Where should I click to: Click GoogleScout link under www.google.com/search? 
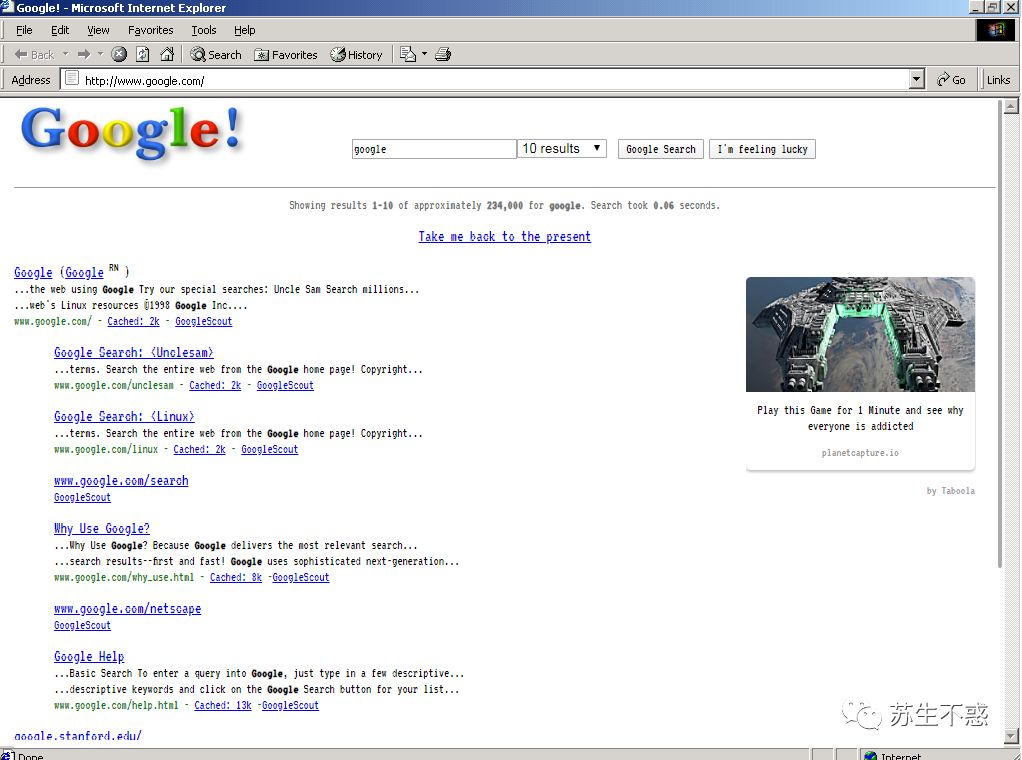(x=82, y=497)
